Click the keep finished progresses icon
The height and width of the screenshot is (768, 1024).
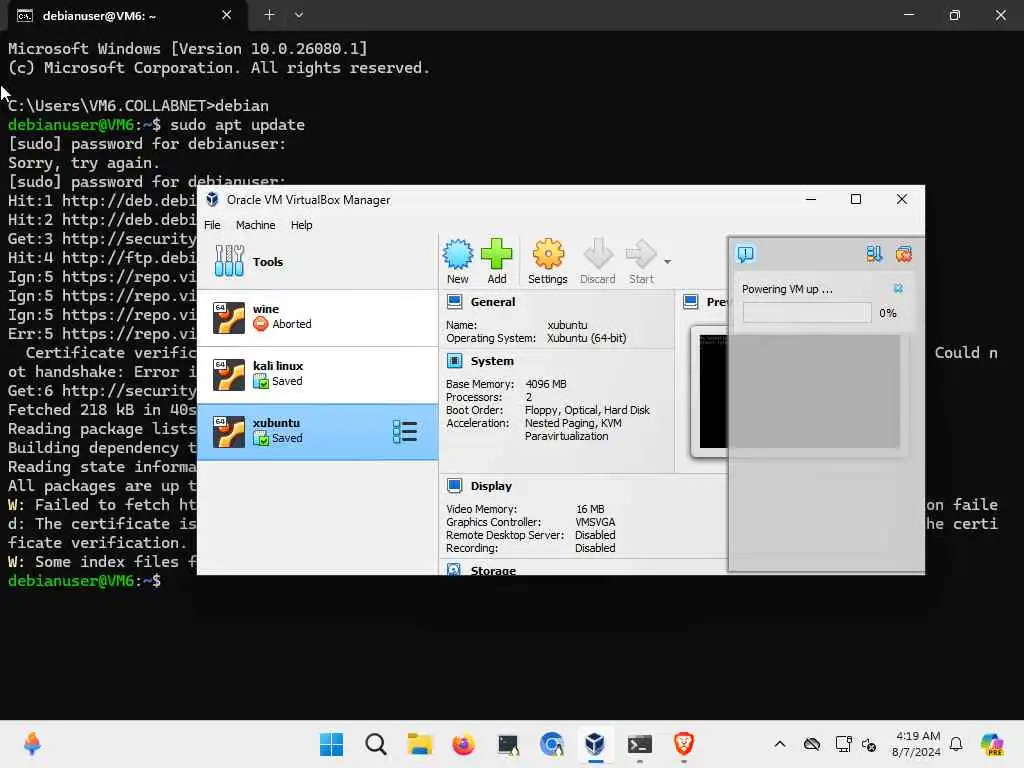(x=874, y=254)
